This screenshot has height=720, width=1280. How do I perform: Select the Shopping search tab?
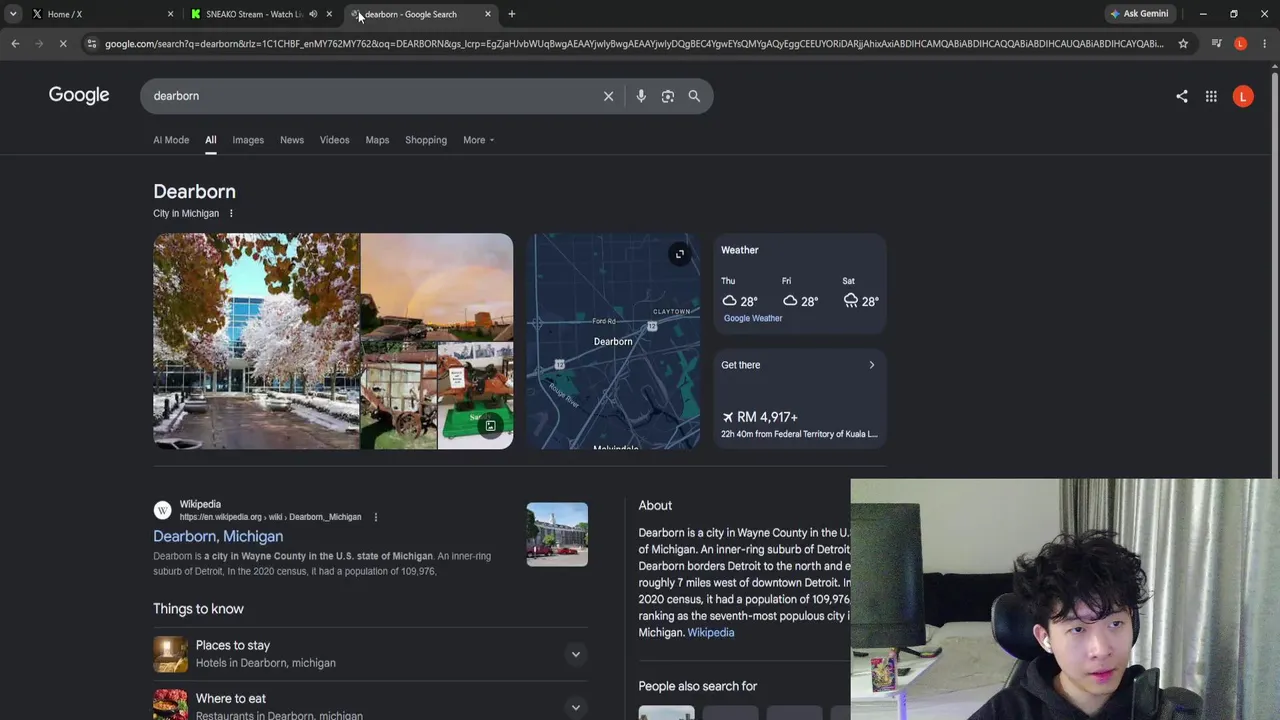[426, 140]
